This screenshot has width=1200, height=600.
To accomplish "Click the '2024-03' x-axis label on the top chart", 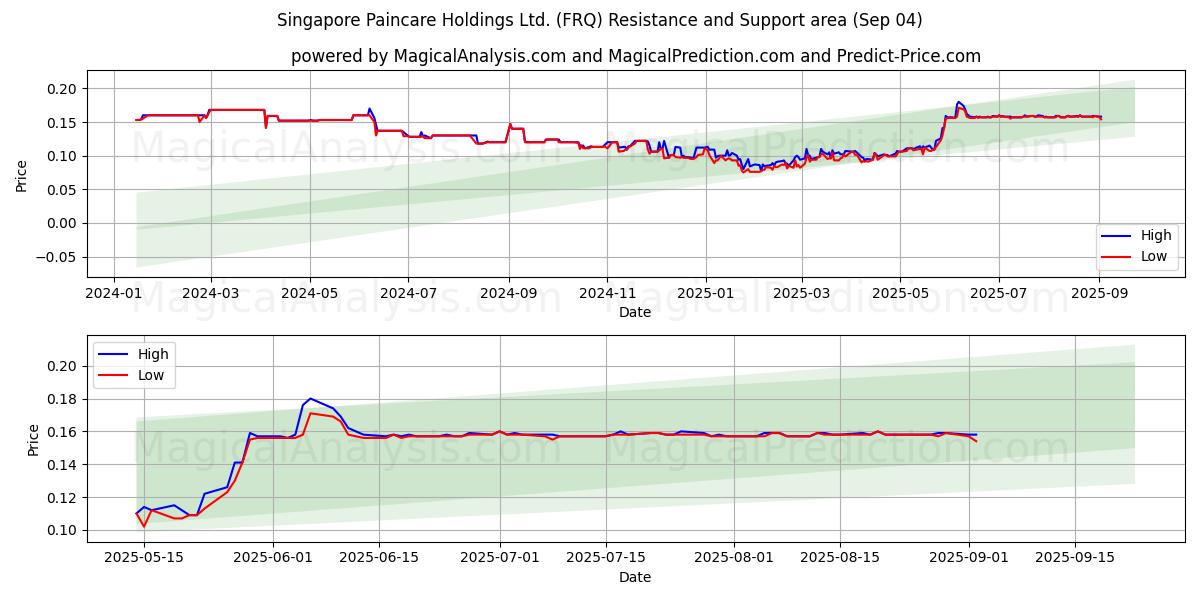I will (210, 294).
